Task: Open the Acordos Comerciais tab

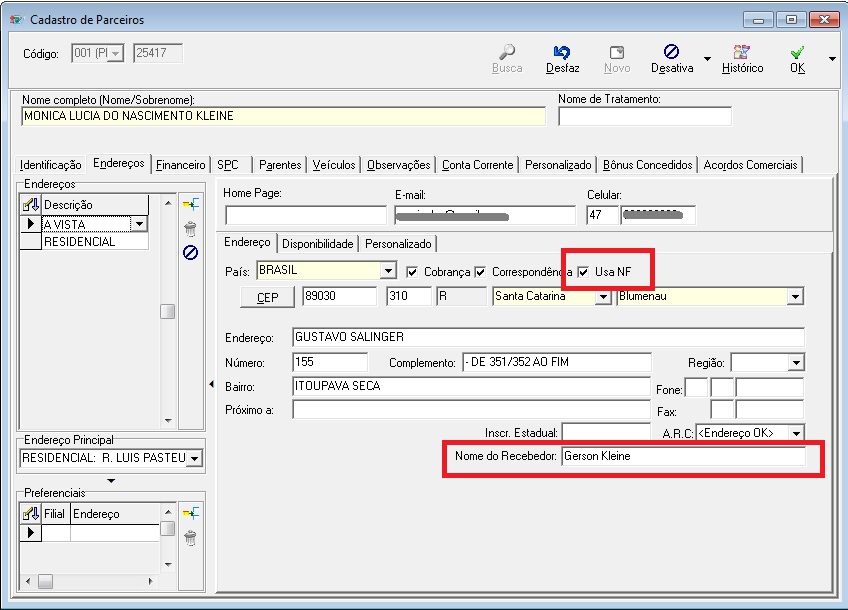Action: [x=750, y=165]
